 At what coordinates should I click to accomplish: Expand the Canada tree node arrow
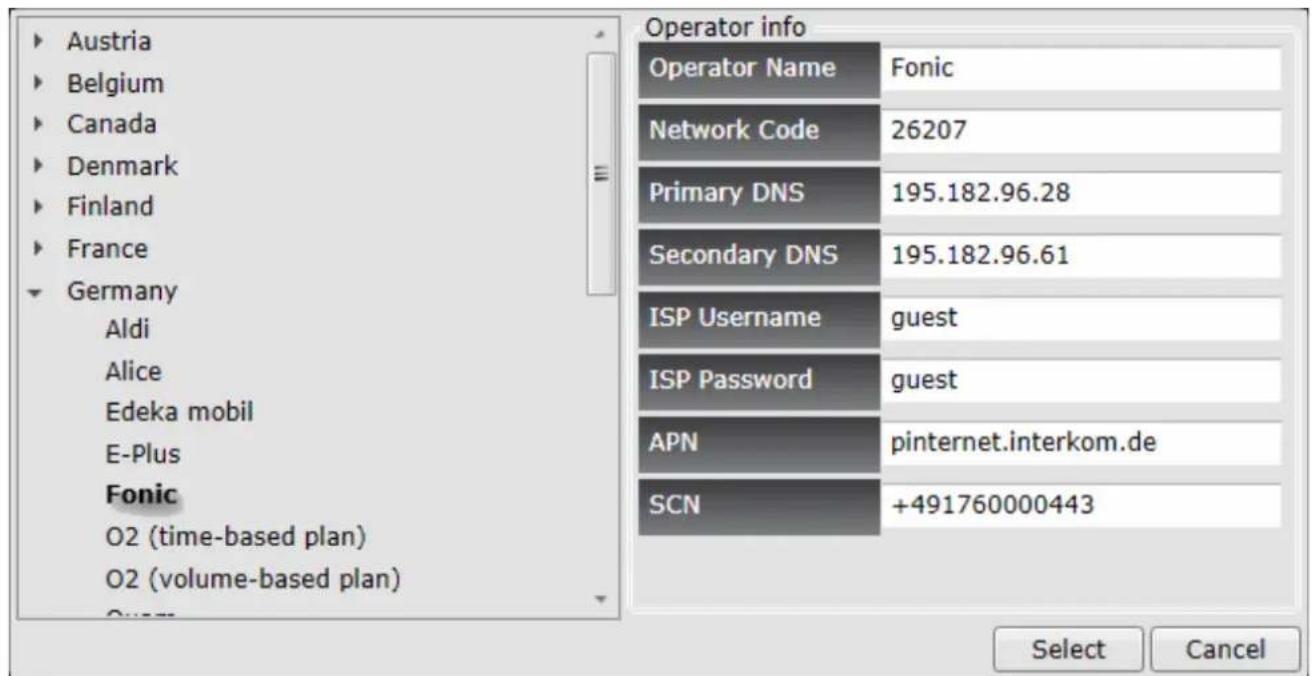40,126
